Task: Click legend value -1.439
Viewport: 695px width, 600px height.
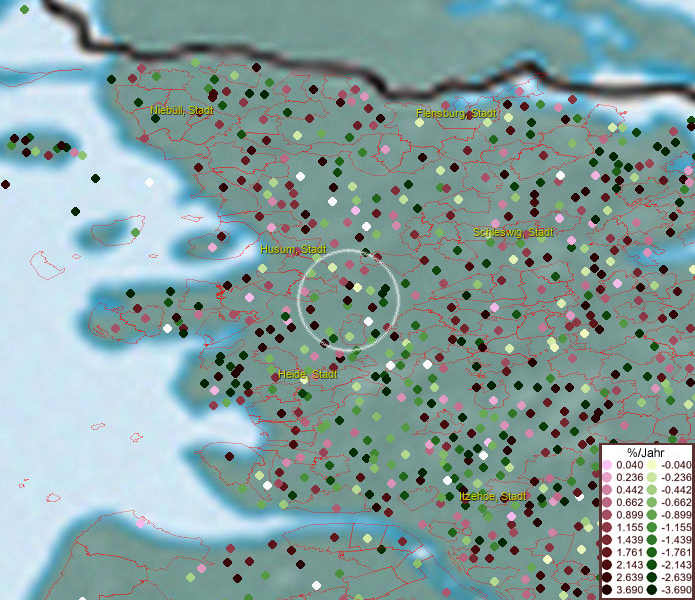Action: (676, 540)
